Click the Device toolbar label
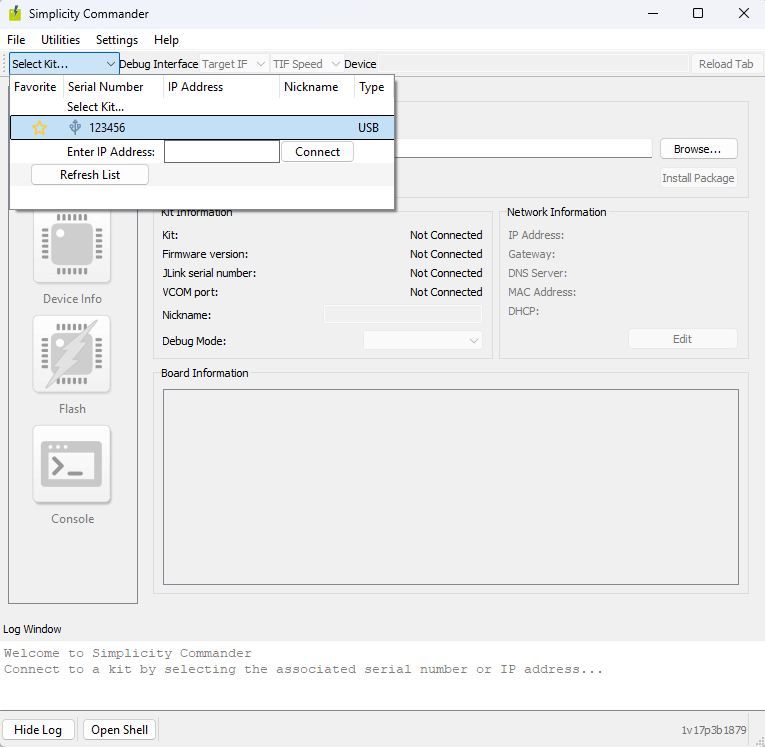The height and width of the screenshot is (747, 765). 360,64
